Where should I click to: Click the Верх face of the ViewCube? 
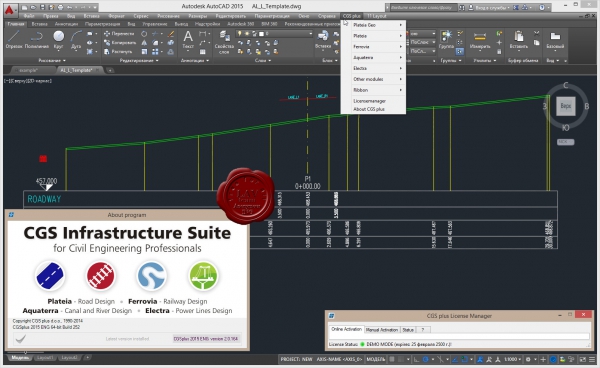pyautogui.click(x=566, y=106)
